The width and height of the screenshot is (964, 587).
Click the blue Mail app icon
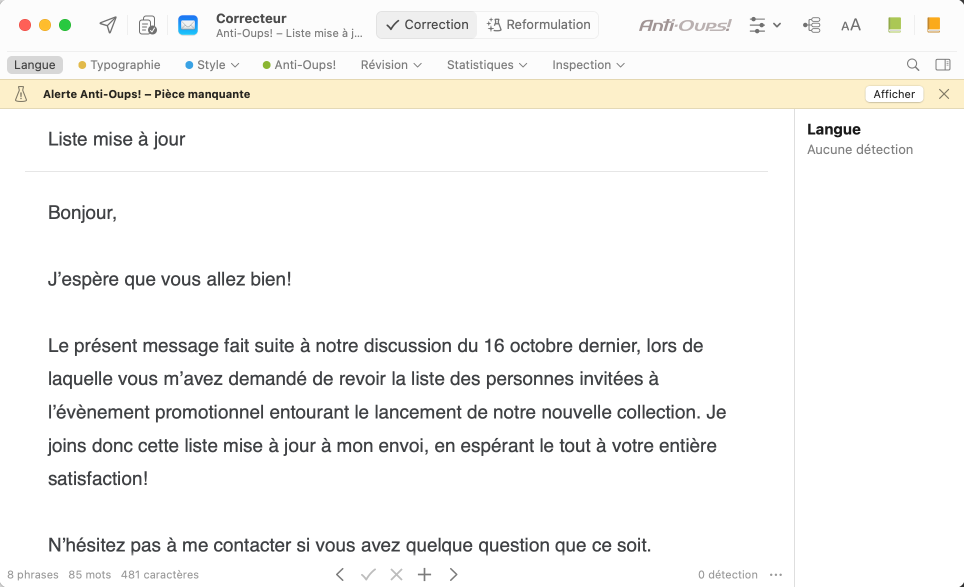(x=188, y=25)
